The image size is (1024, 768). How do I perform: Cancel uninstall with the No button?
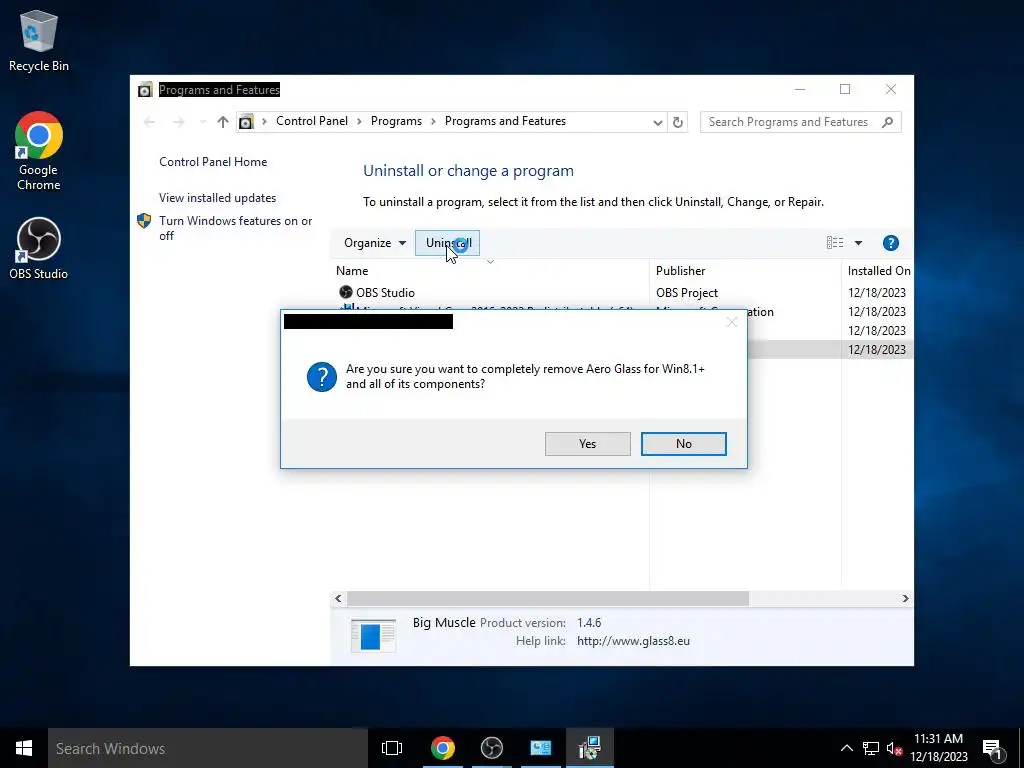coord(683,443)
